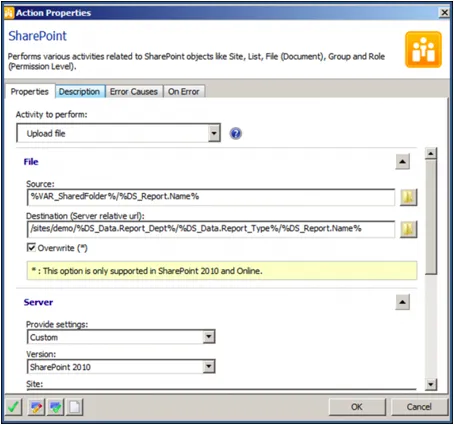The image size is (454, 425).
Task: Click the Cancel button
Action: pyautogui.click(x=419, y=407)
